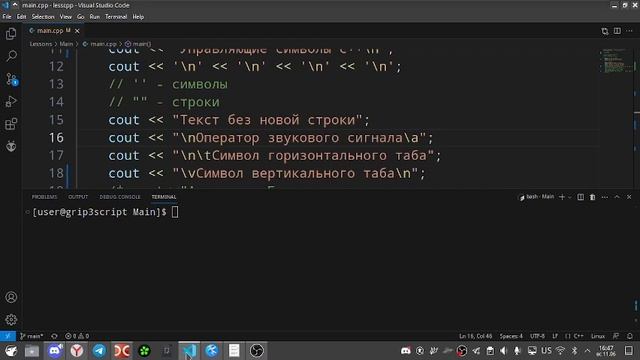Select the bash Main terminal label

(x=536, y=197)
